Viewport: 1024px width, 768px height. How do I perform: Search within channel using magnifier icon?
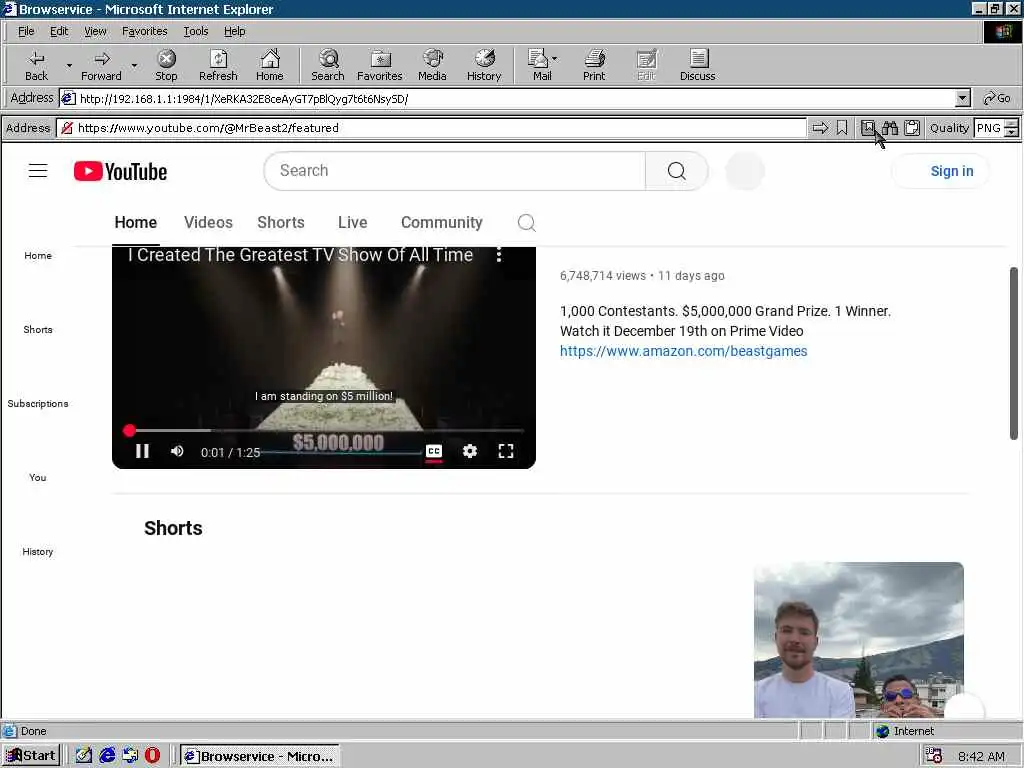(526, 223)
